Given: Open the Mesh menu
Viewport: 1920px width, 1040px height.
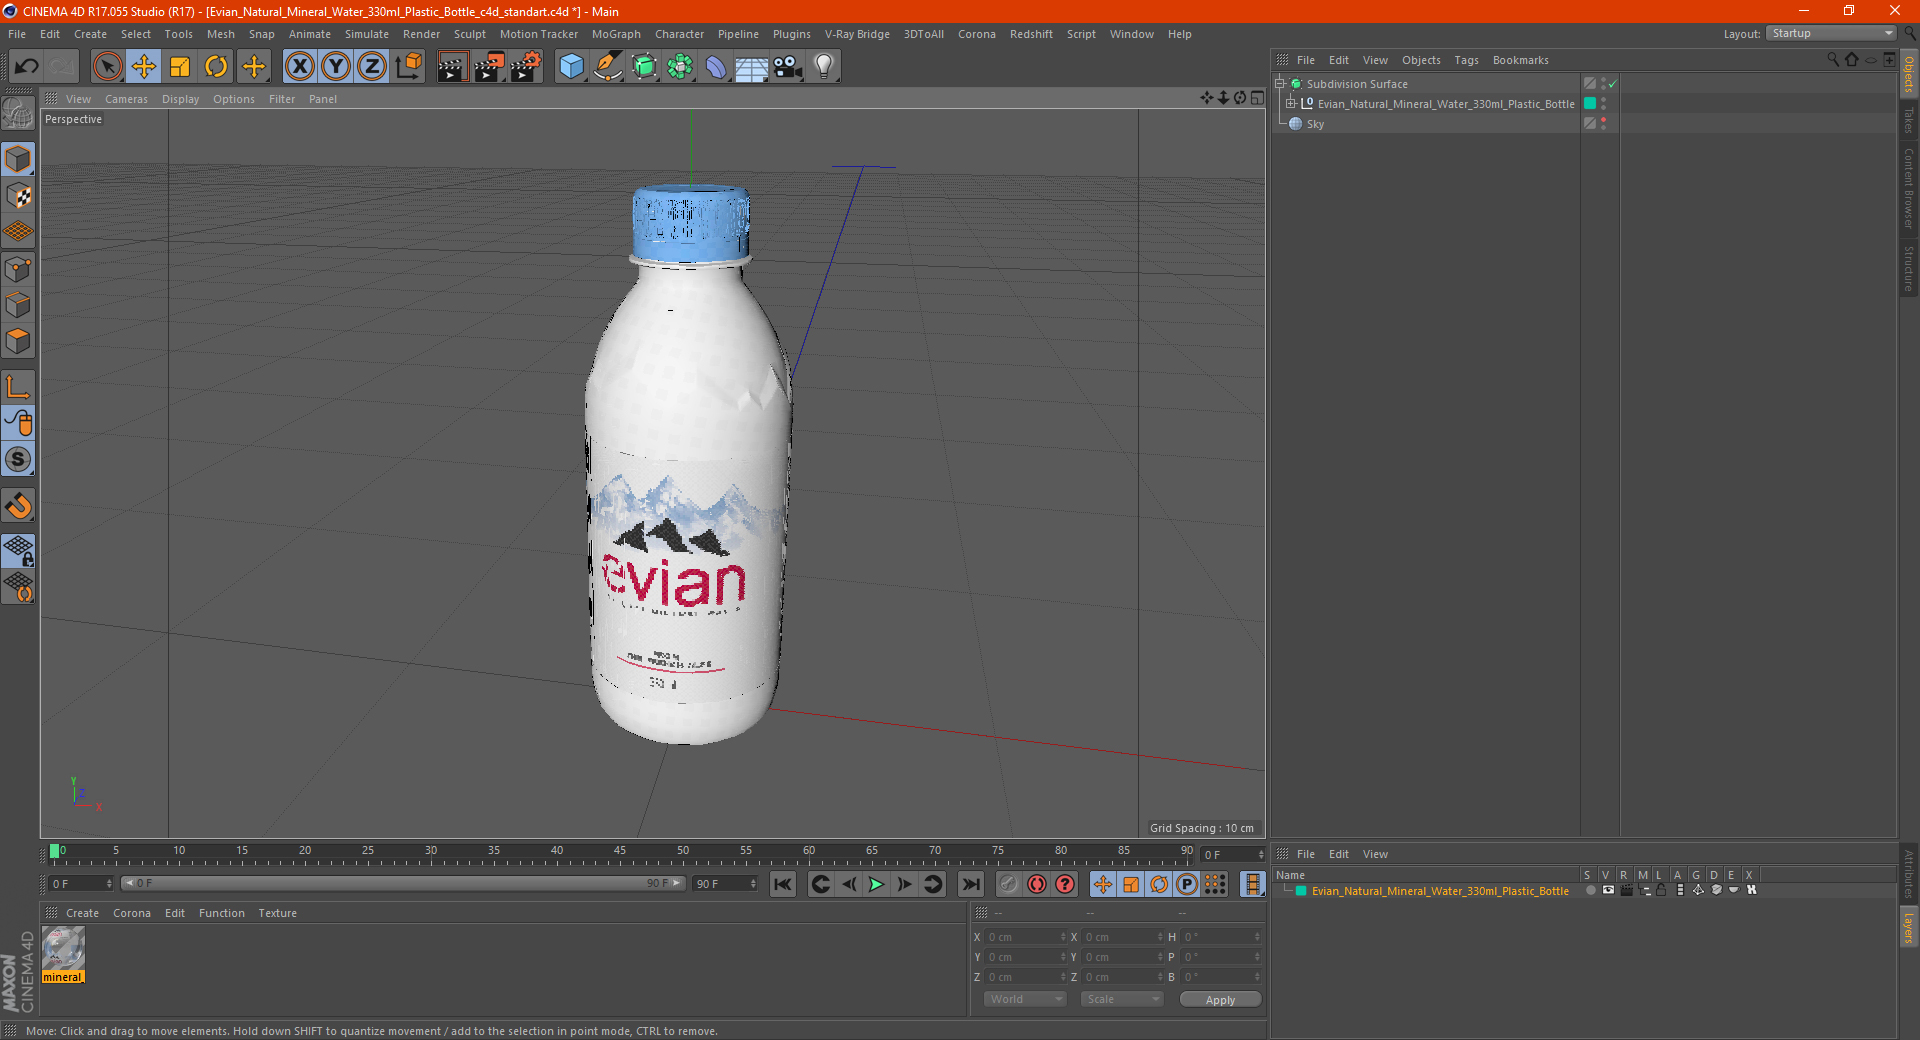Looking at the screenshot, I should coord(220,34).
